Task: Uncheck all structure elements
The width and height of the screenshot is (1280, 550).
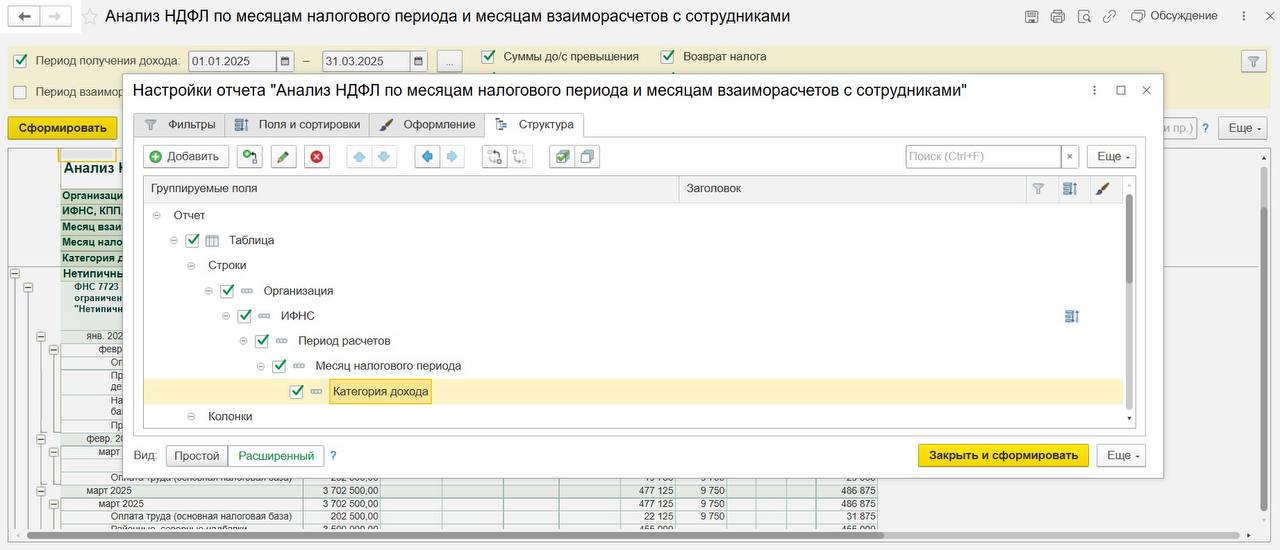Action: coord(587,156)
